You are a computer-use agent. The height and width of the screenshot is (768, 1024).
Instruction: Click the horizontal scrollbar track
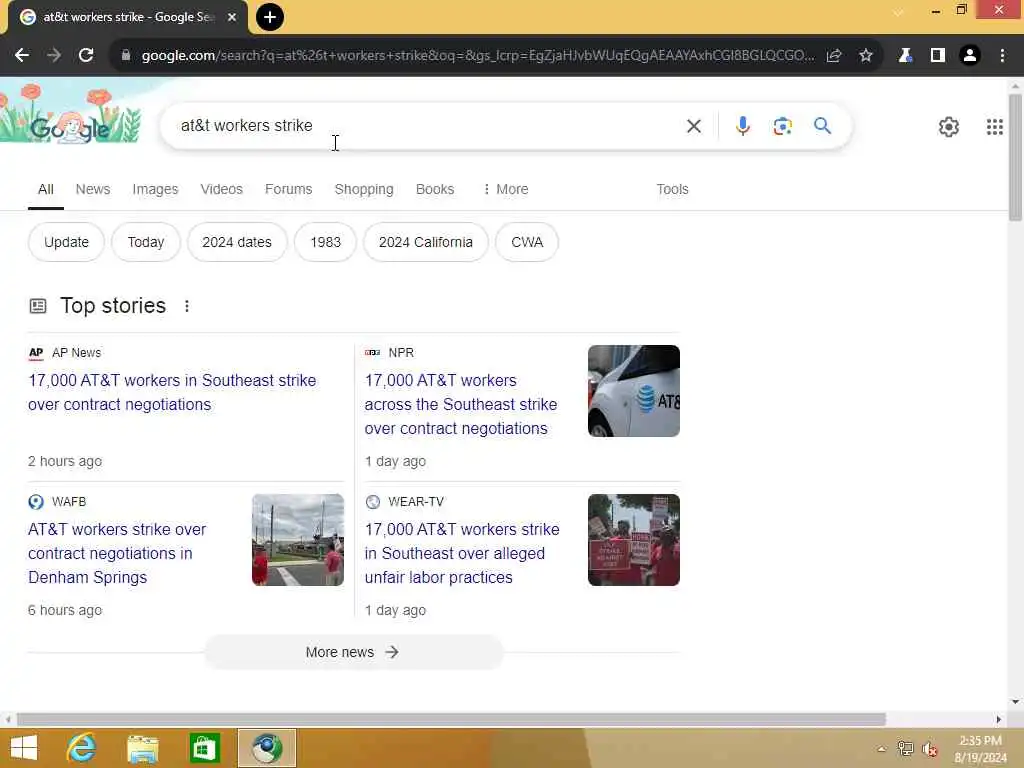[x=451, y=720]
